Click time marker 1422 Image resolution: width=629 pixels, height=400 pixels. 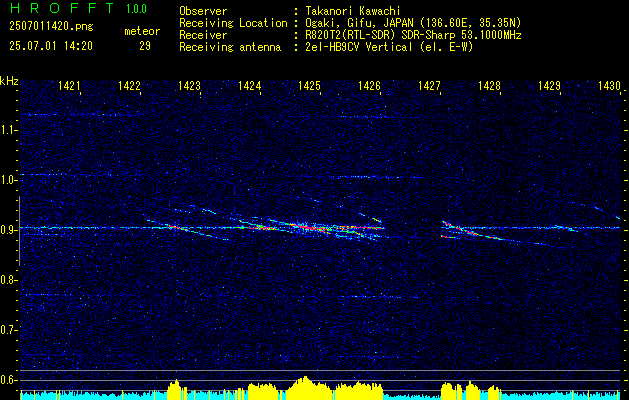coord(129,85)
